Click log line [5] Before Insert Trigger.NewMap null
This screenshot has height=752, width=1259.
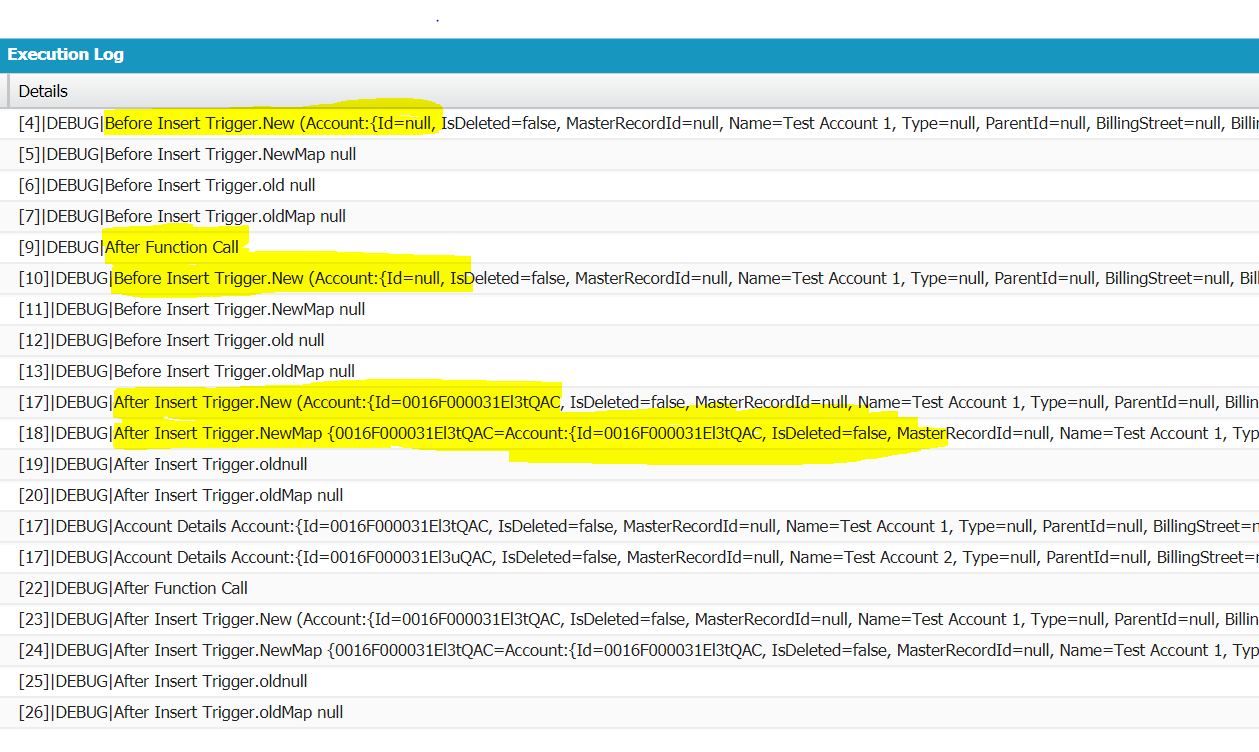(x=188, y=155)
